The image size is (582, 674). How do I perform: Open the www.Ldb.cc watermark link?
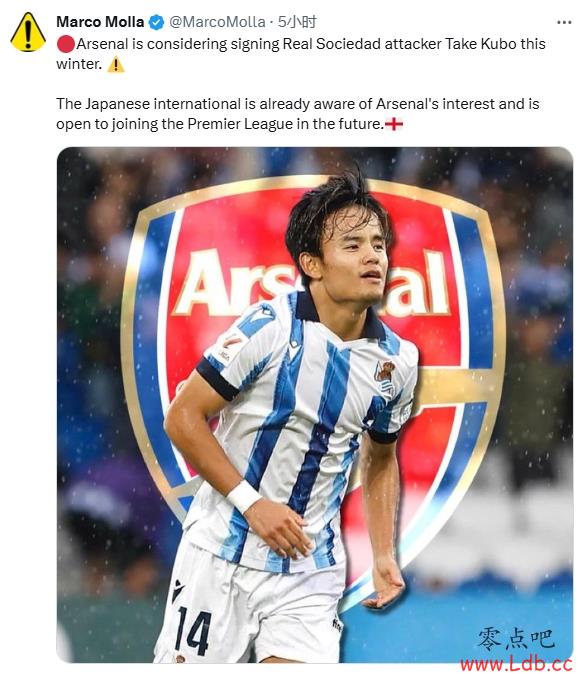coord(516,664)
